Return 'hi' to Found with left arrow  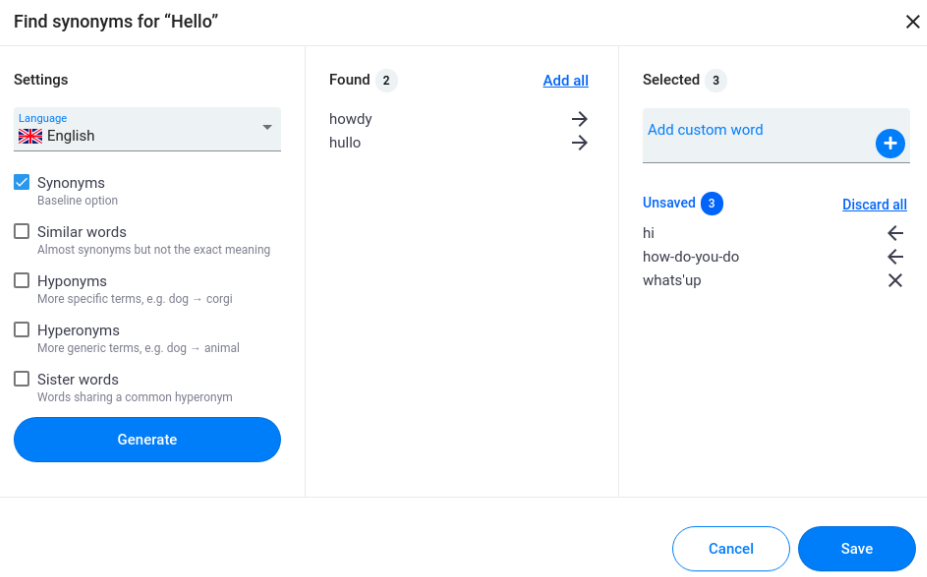click(x=895, y=233)
